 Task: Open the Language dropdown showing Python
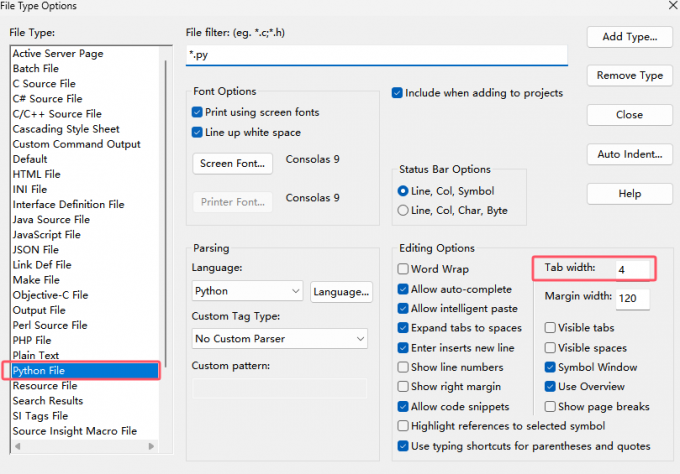pos(247,291)
